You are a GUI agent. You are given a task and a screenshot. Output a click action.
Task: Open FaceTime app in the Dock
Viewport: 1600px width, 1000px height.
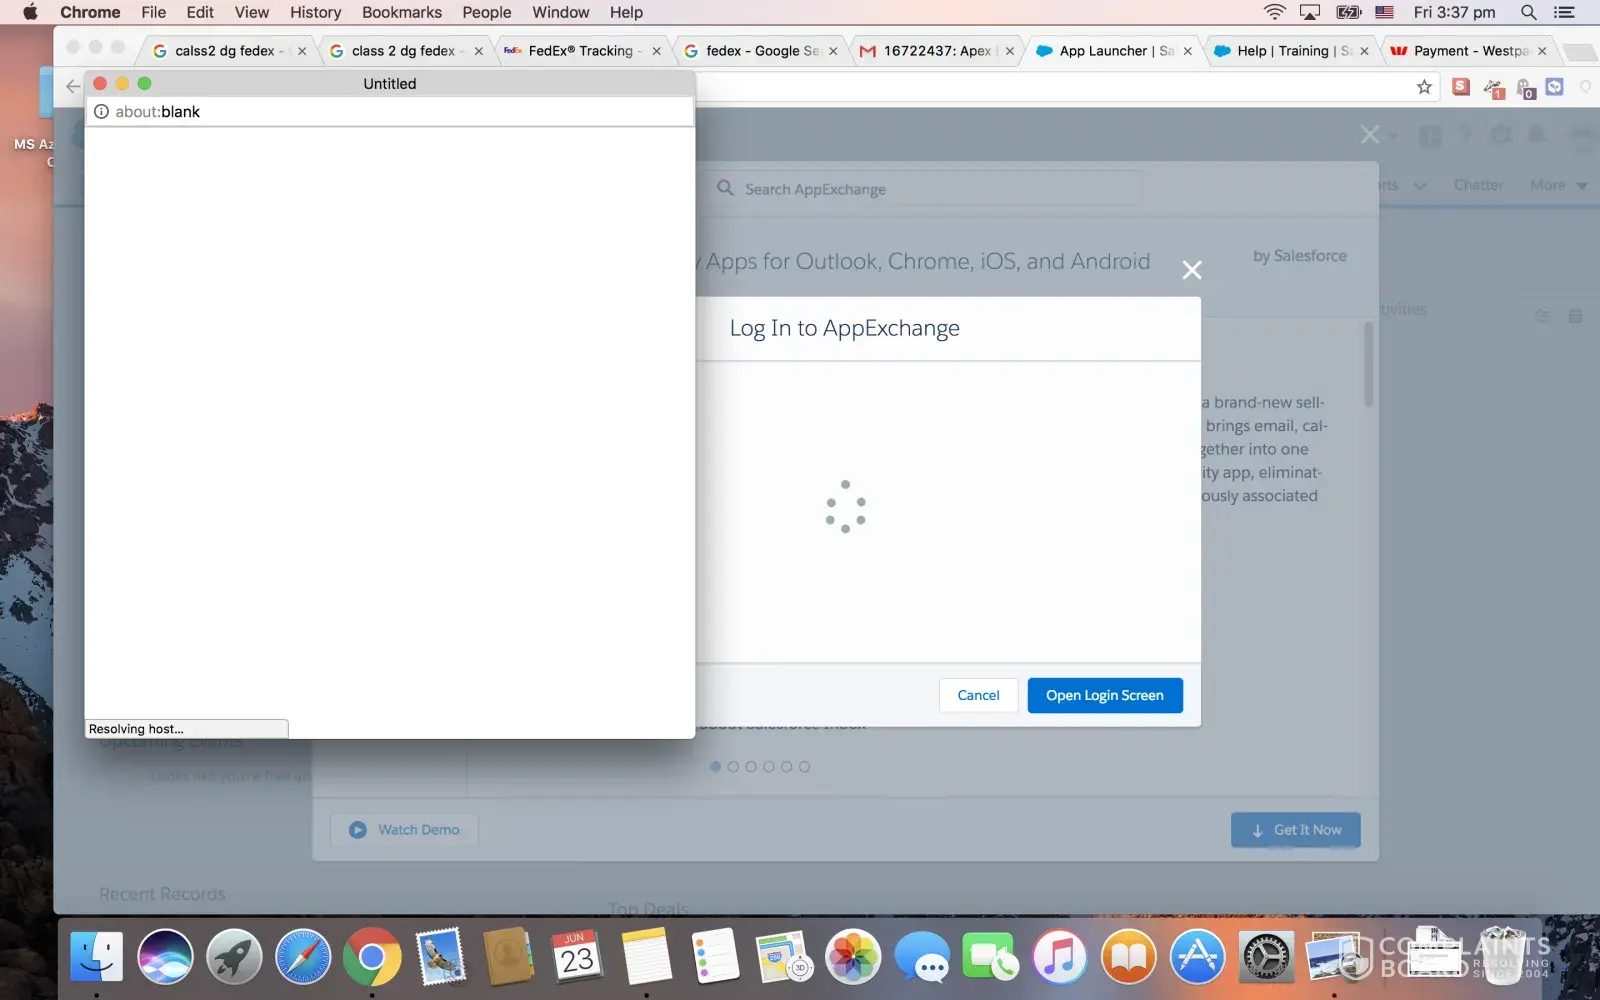tap(990, 957)
